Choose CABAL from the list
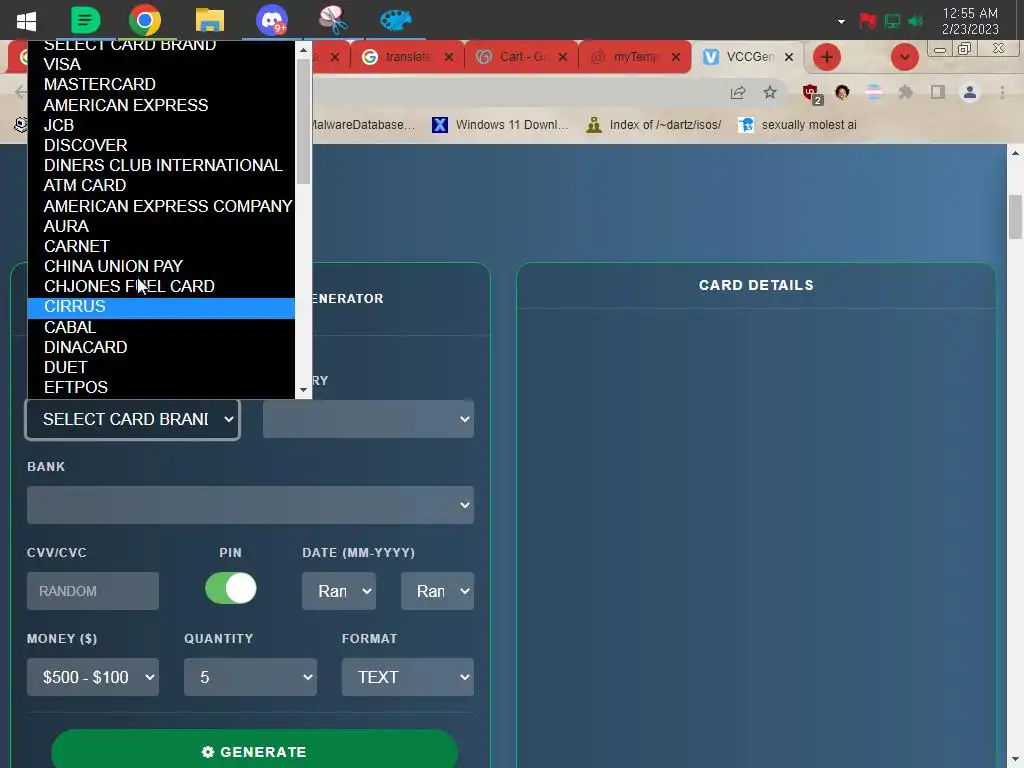 [161, 327]
